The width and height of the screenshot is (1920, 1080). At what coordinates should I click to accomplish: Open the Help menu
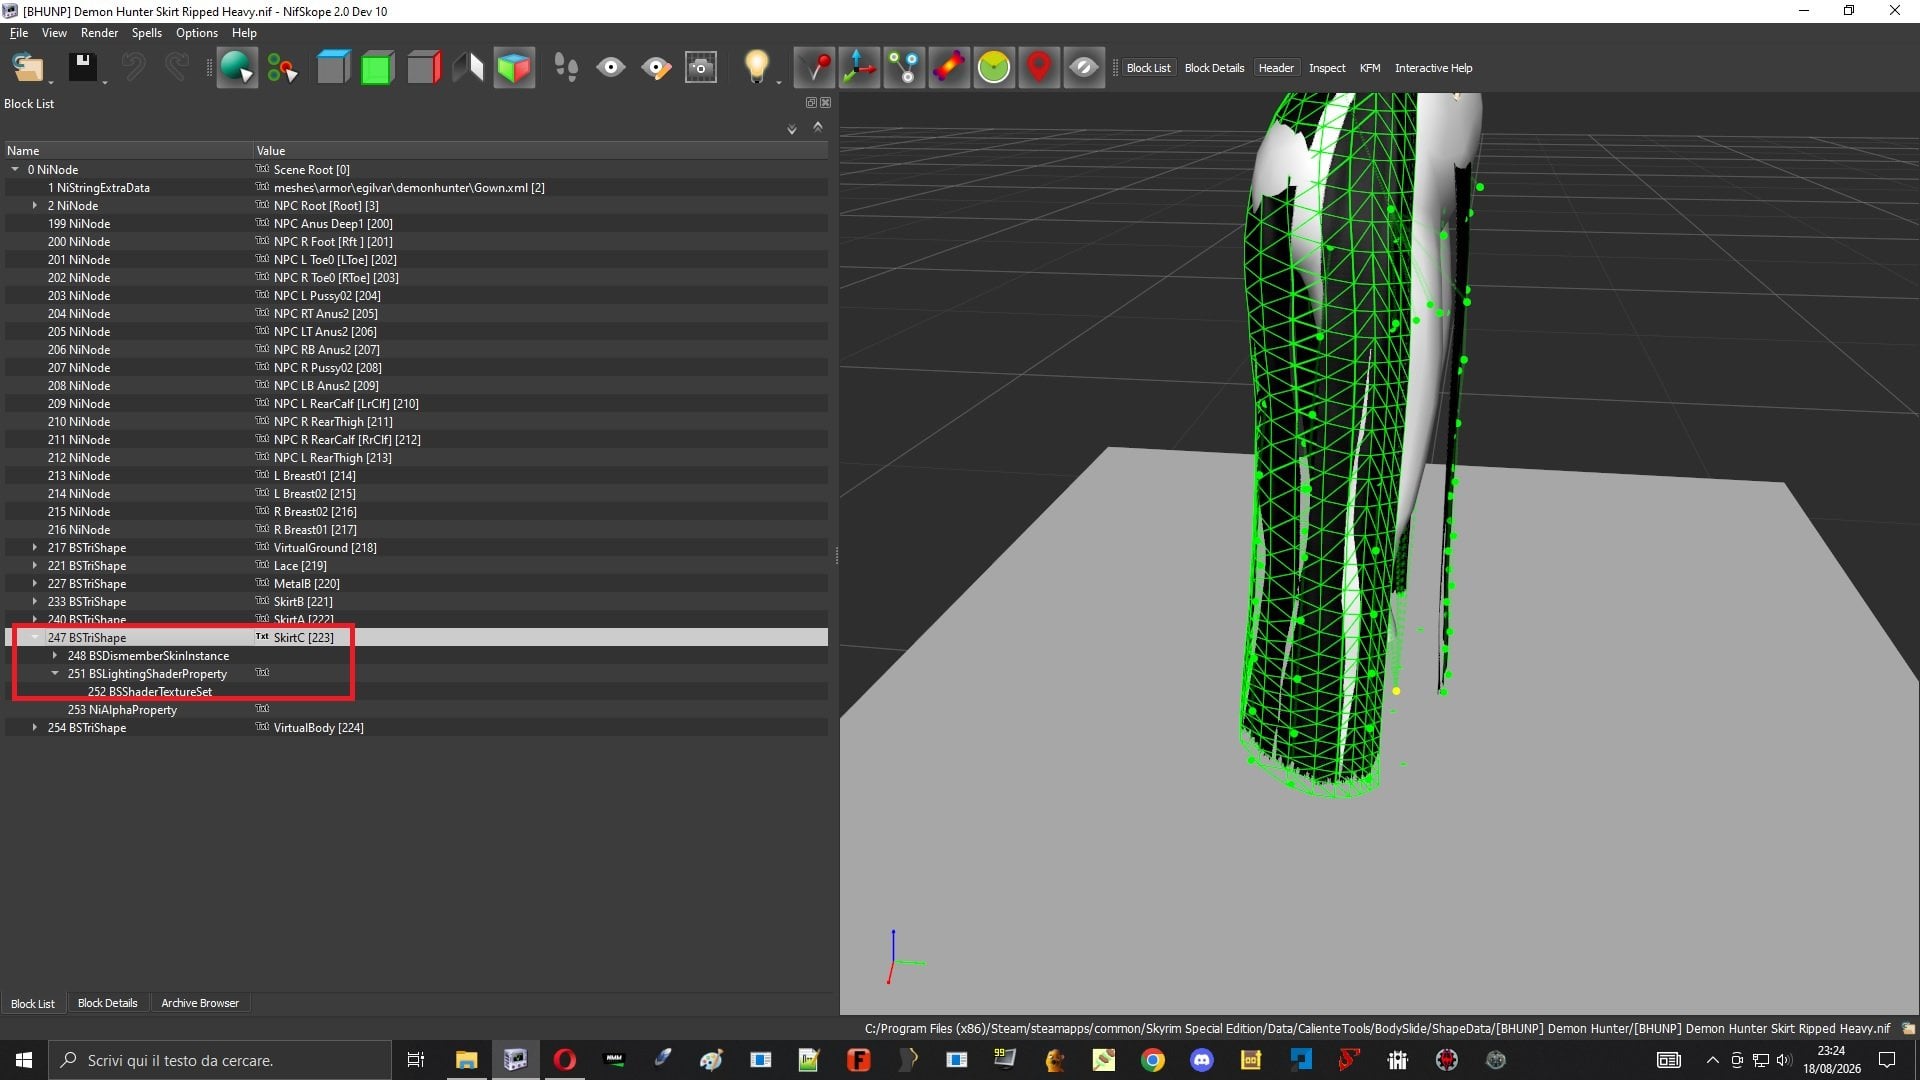(244, 33)
